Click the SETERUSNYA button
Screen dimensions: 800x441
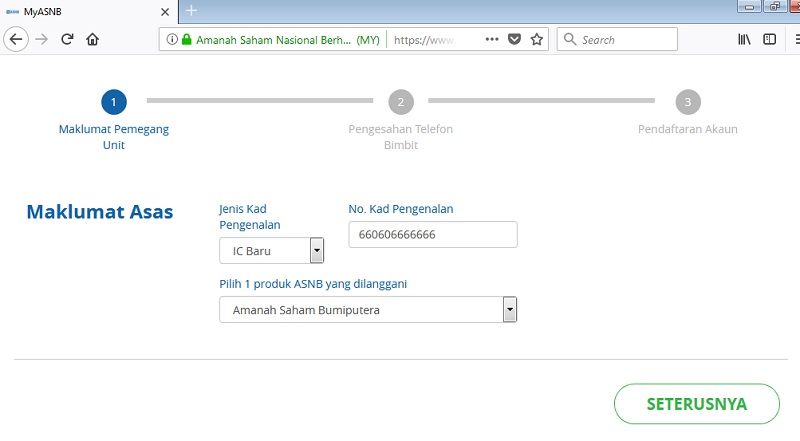click(696, 404)
